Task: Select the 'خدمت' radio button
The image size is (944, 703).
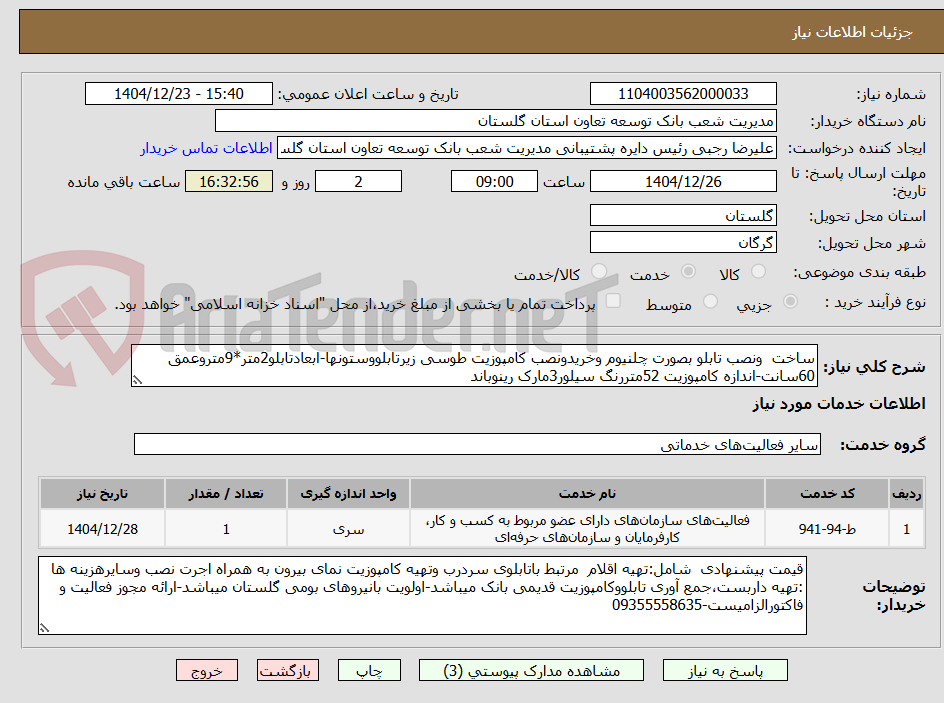Action: (x=688, y=272)
